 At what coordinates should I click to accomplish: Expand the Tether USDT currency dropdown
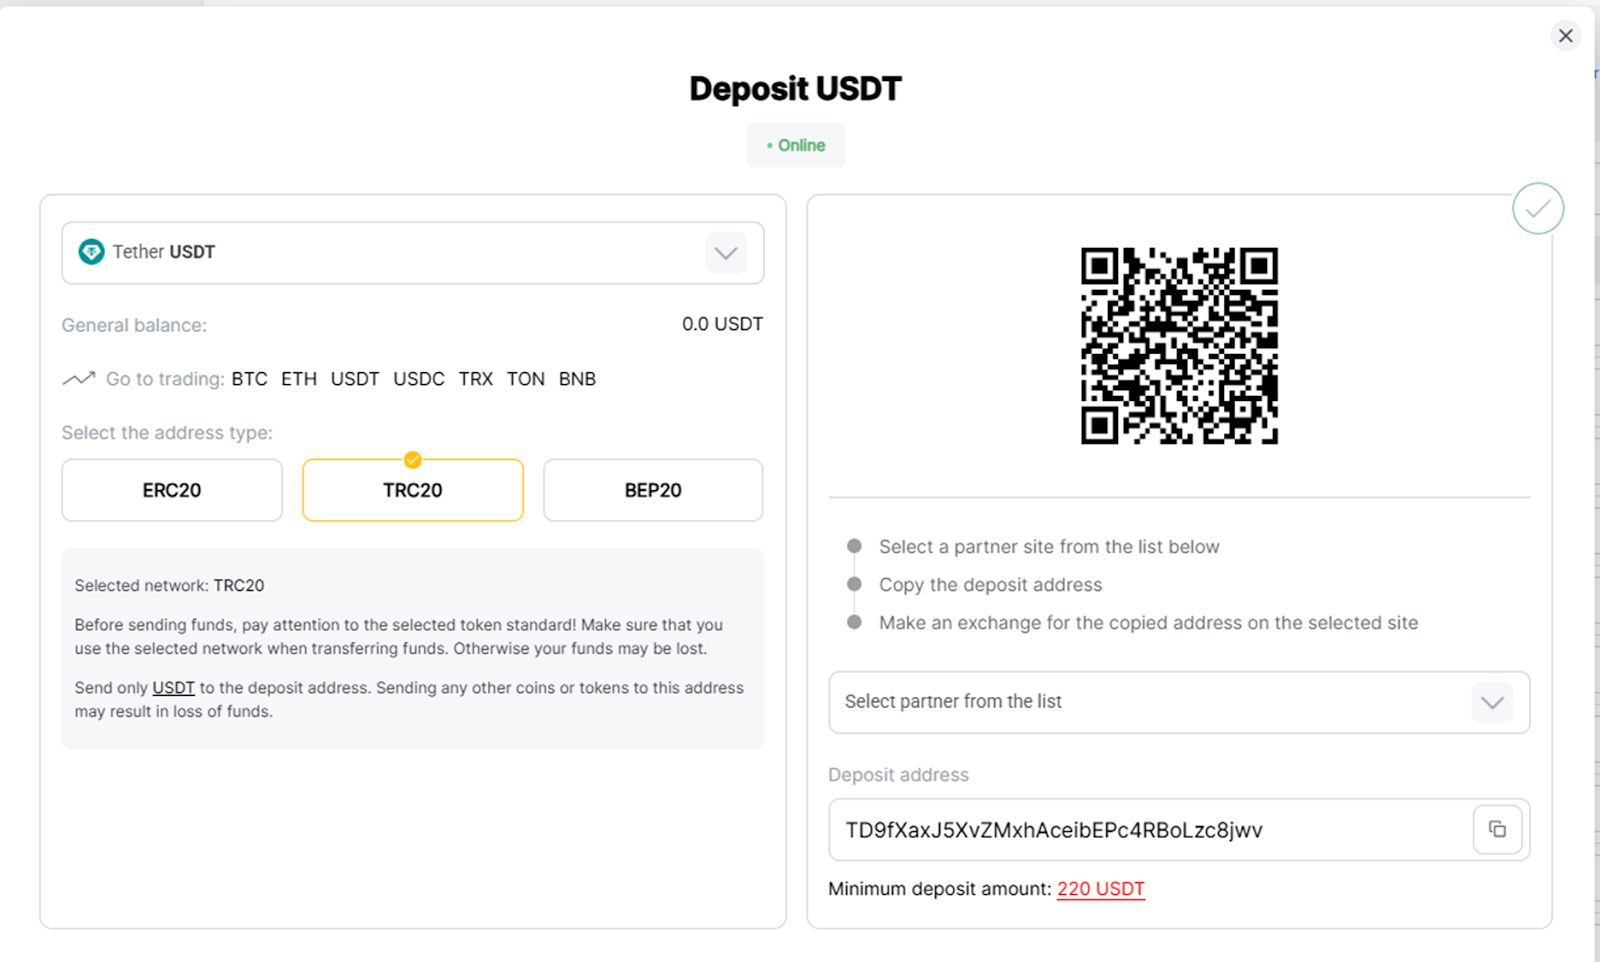(x=413, y=253)
